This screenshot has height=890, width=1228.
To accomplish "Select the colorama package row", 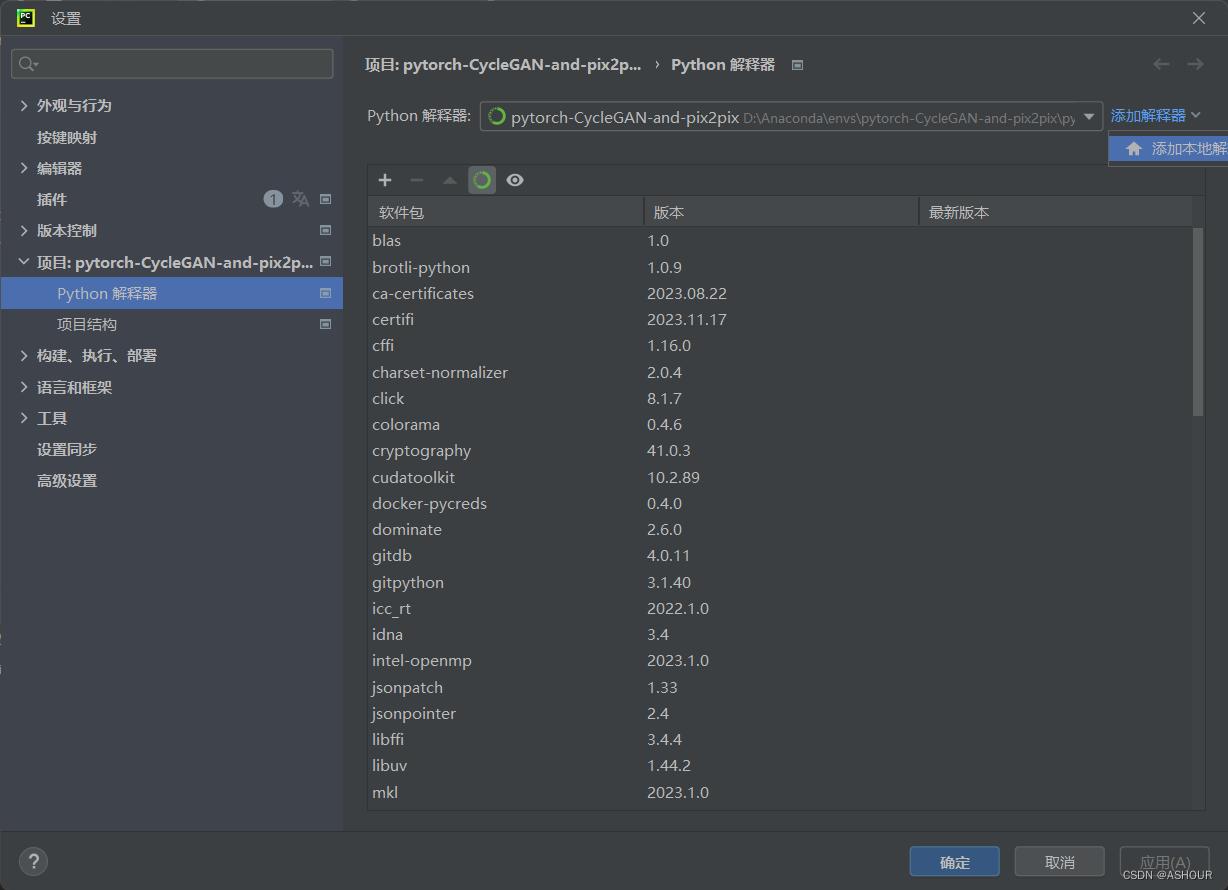I will click(x=780, y=425).
